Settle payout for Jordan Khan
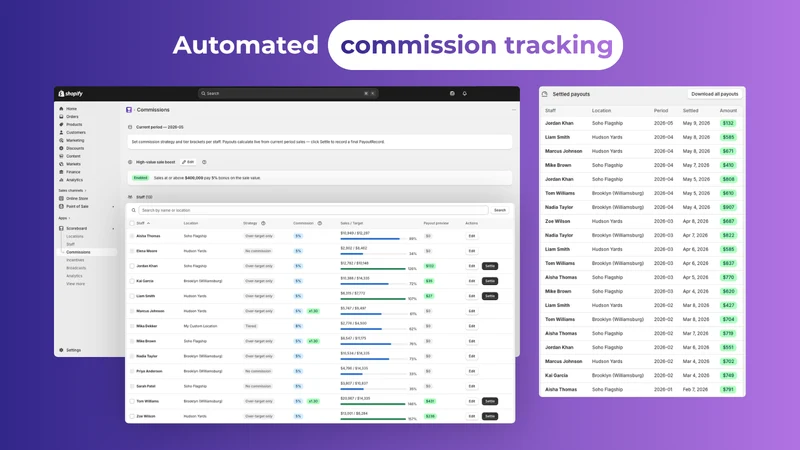The height and width of the screenshot is (450, 800). [490, 266]
